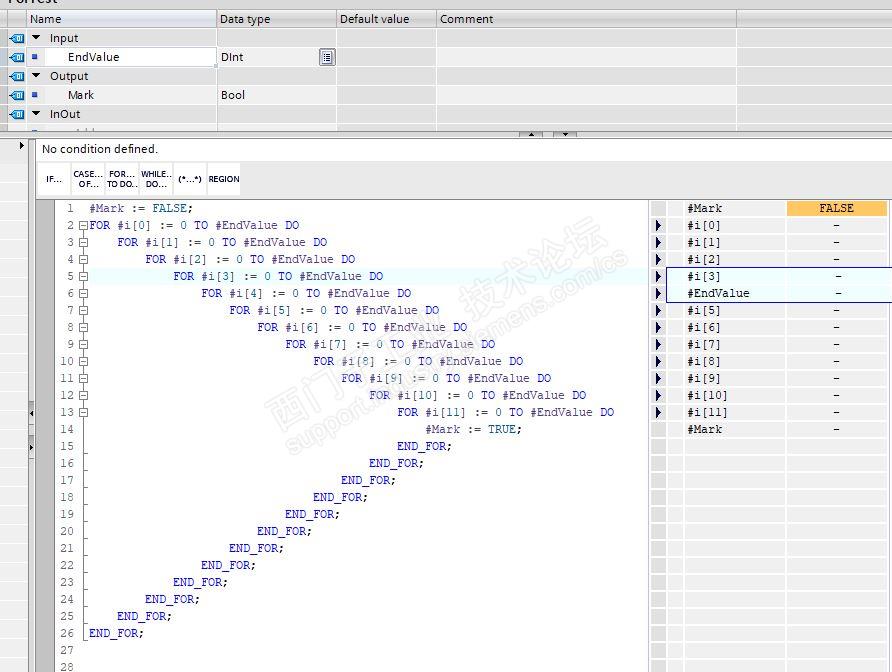Click the interface icon beside InOut

16,114
